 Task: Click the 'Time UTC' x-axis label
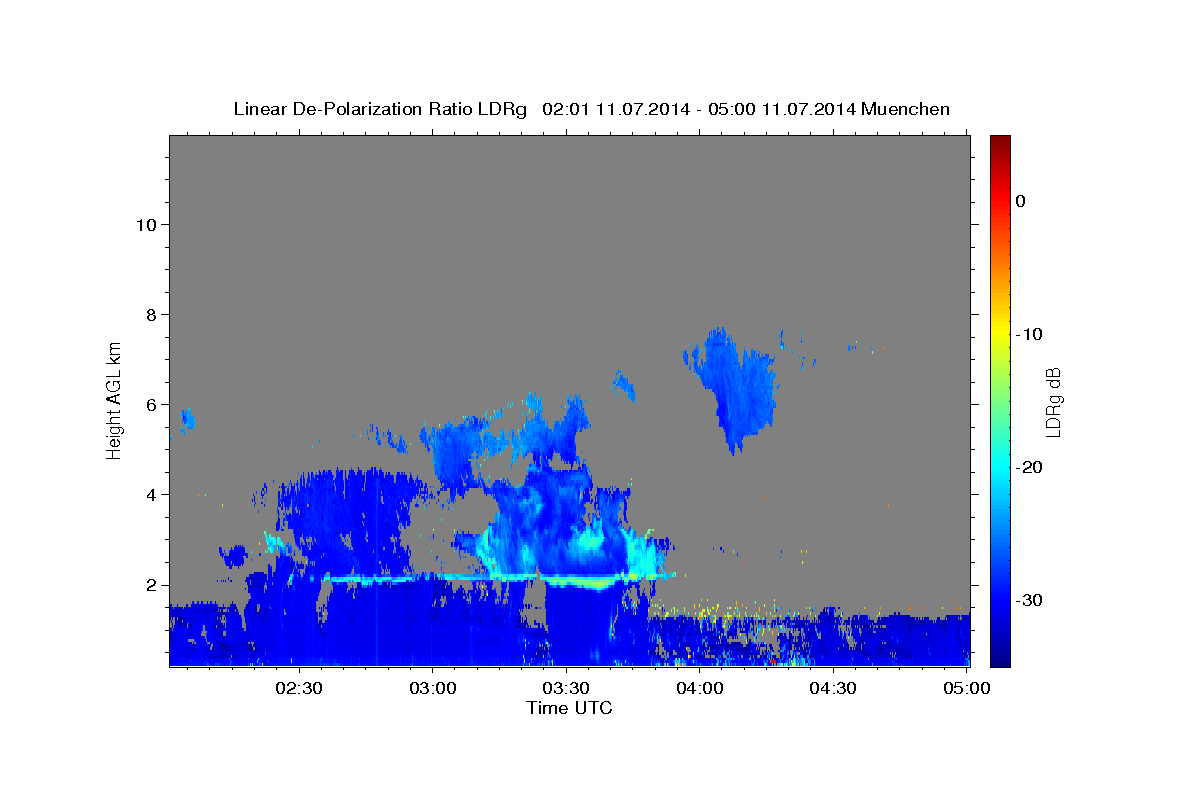[x=569, y=708]
